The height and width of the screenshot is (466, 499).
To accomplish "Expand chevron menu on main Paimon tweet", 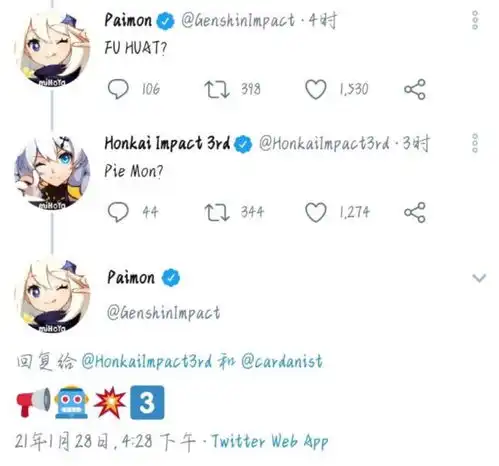I will point(479,278).
